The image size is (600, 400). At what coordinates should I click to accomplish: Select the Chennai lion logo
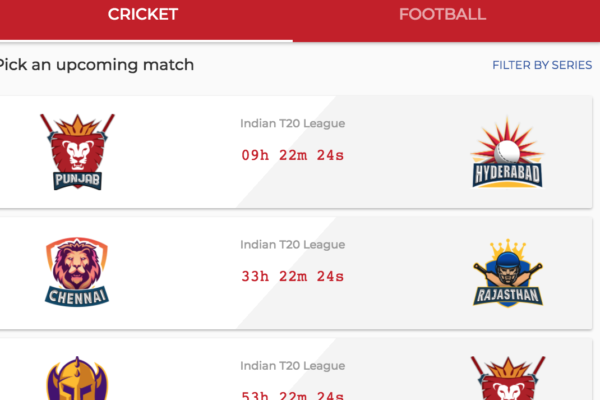pos(77,272)
